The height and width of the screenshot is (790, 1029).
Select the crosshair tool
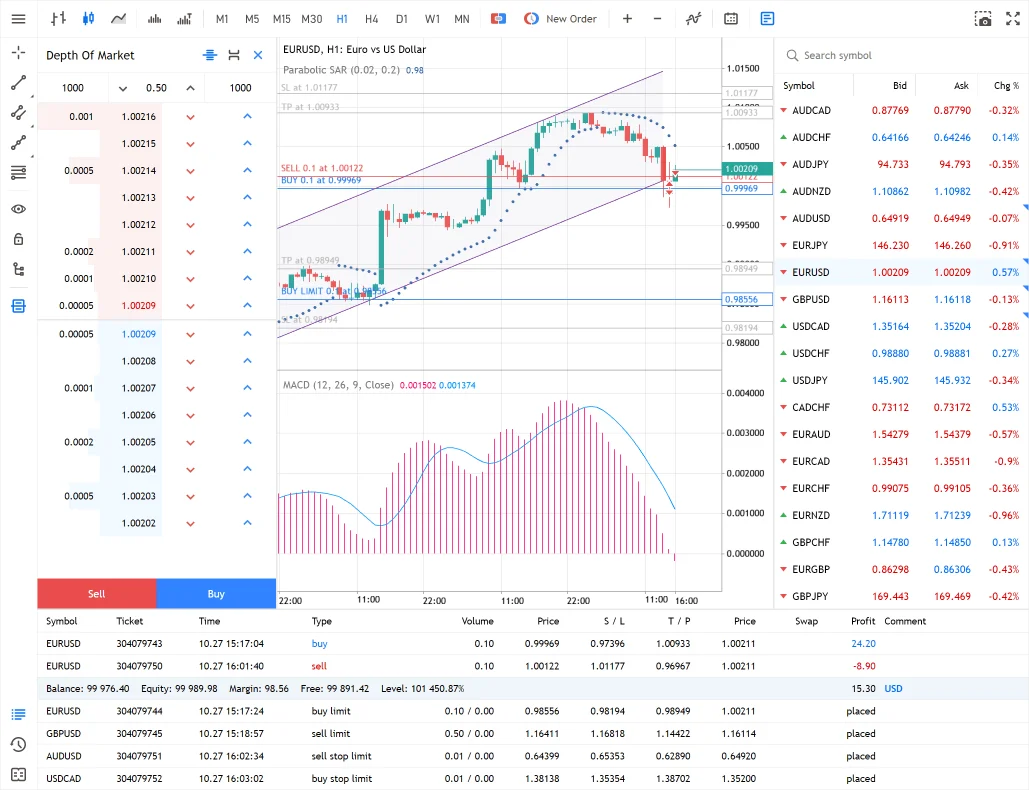pyautogui.click(x=18, y=52)
